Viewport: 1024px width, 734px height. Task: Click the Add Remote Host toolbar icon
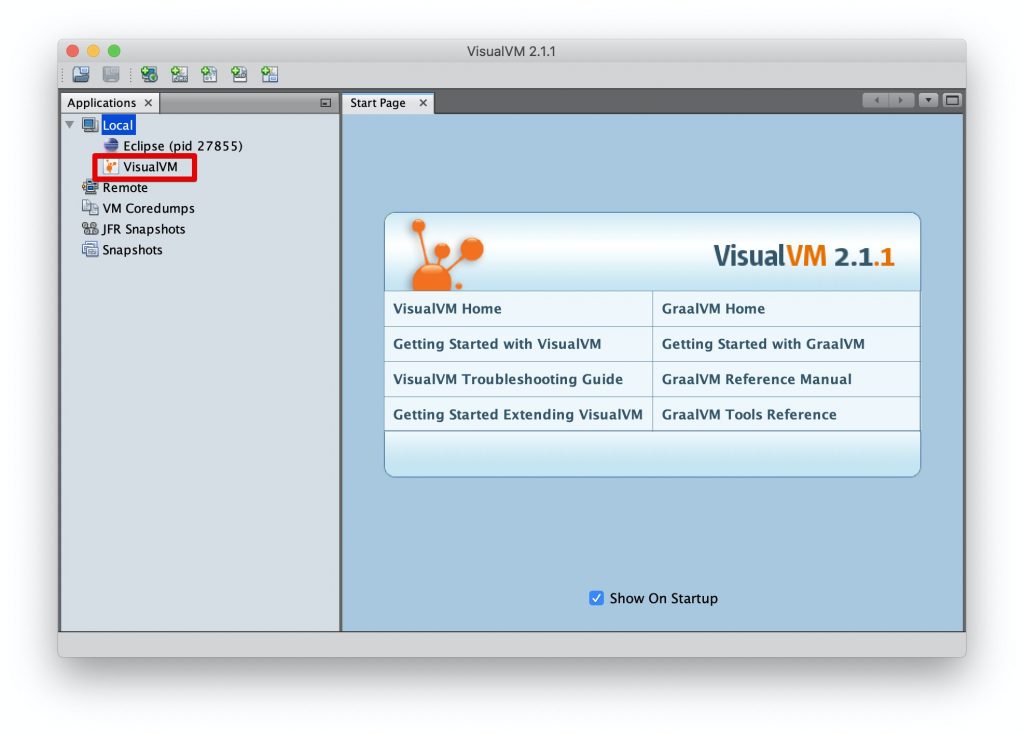pyautogui.click(x=149, y=74)
